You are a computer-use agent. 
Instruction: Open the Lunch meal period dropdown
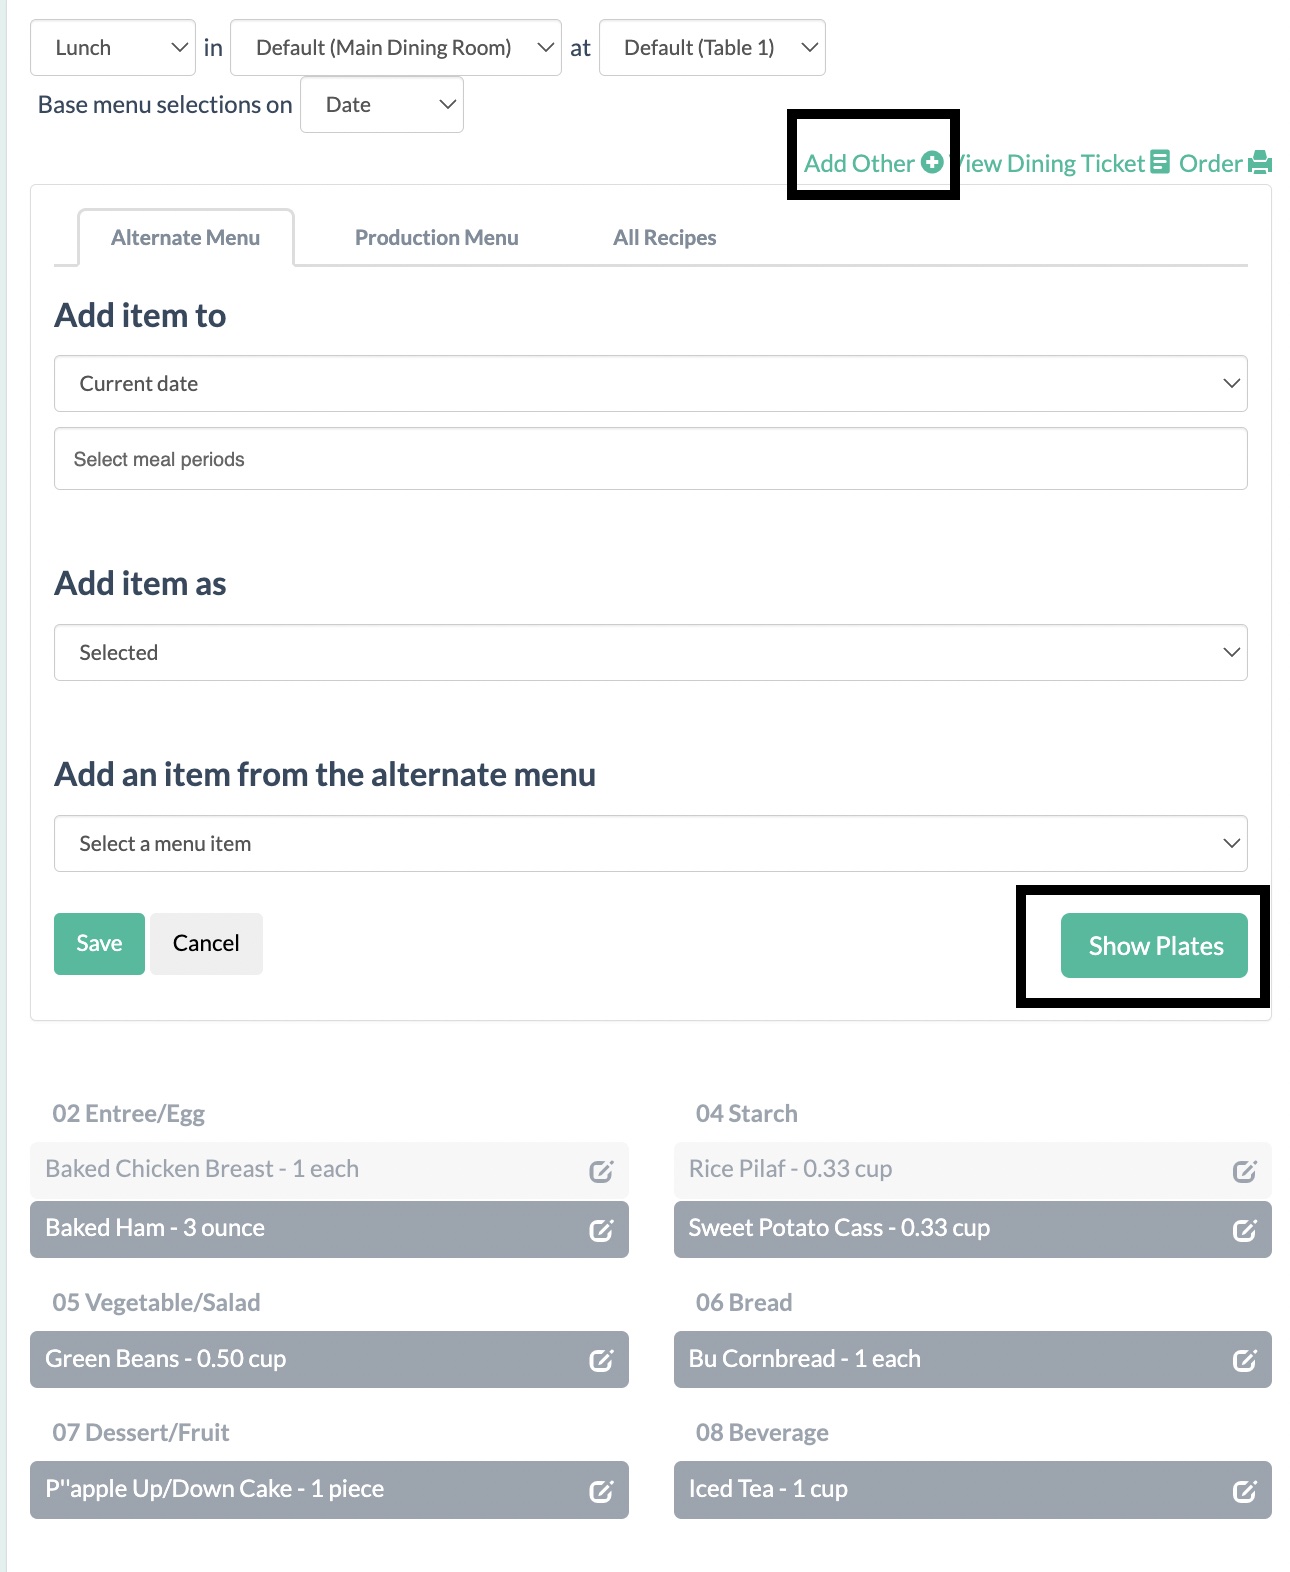[x=113, y=48]
